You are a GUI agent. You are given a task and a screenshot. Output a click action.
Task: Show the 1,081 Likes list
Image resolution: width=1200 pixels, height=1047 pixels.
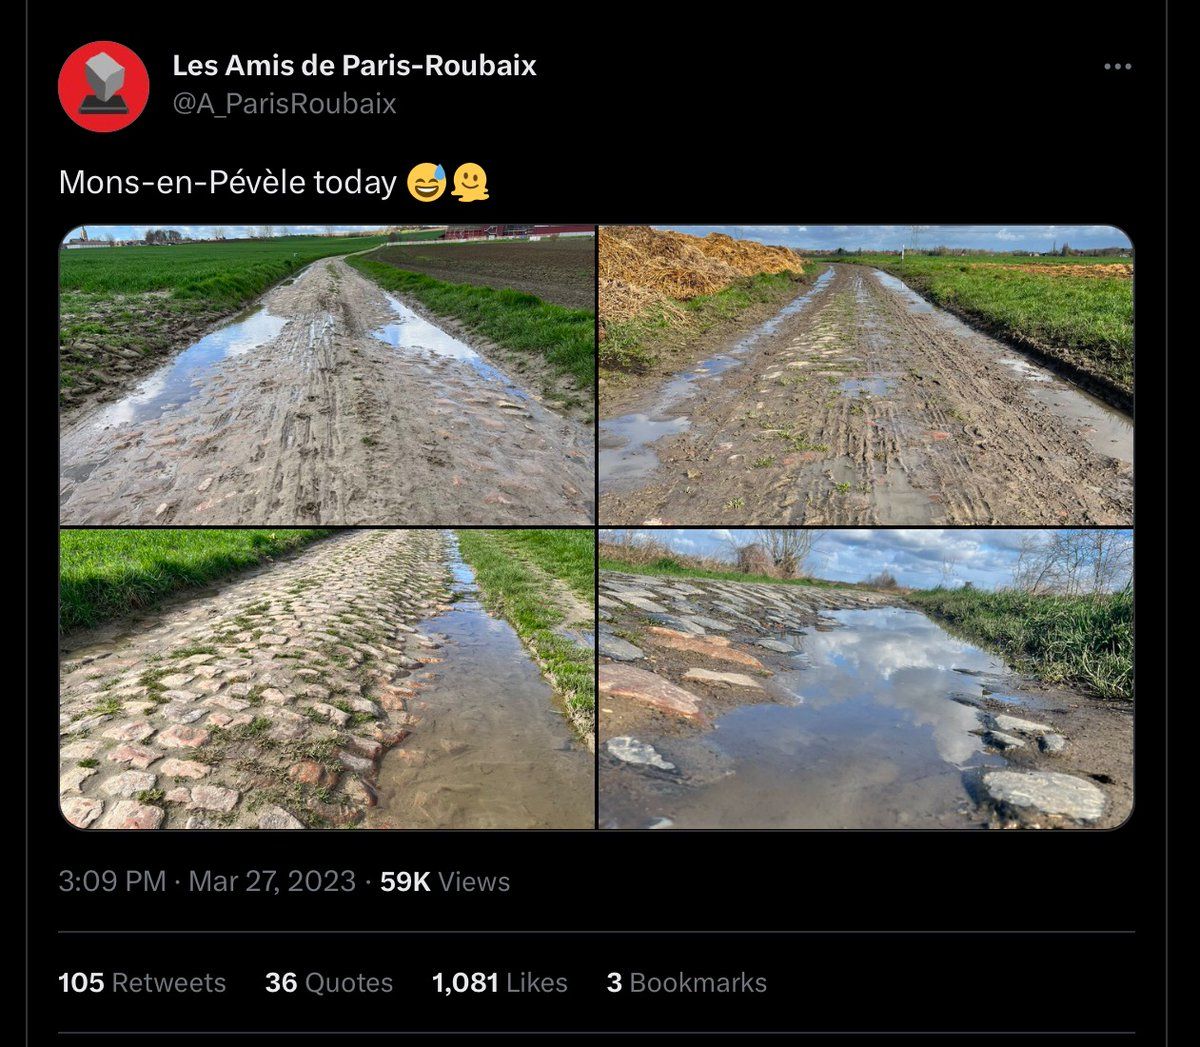coord(499,983)
